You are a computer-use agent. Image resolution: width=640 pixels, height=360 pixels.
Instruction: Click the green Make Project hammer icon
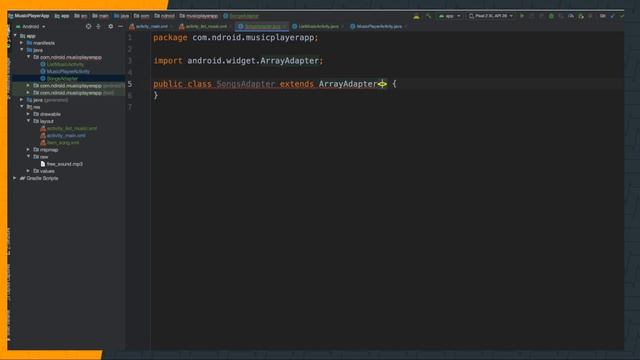click(x=429, y=16)
